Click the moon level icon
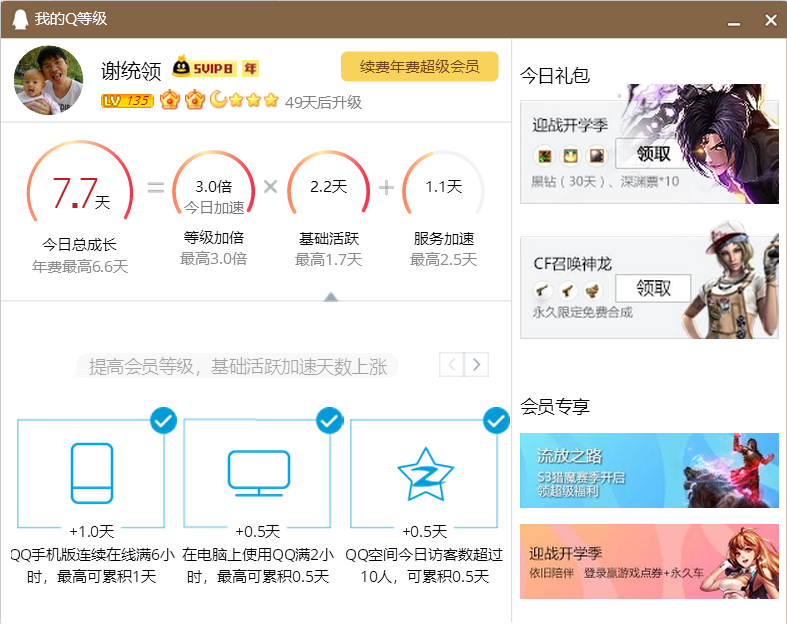The height and width of the screenshot is (624, 787). click(218, 99)
